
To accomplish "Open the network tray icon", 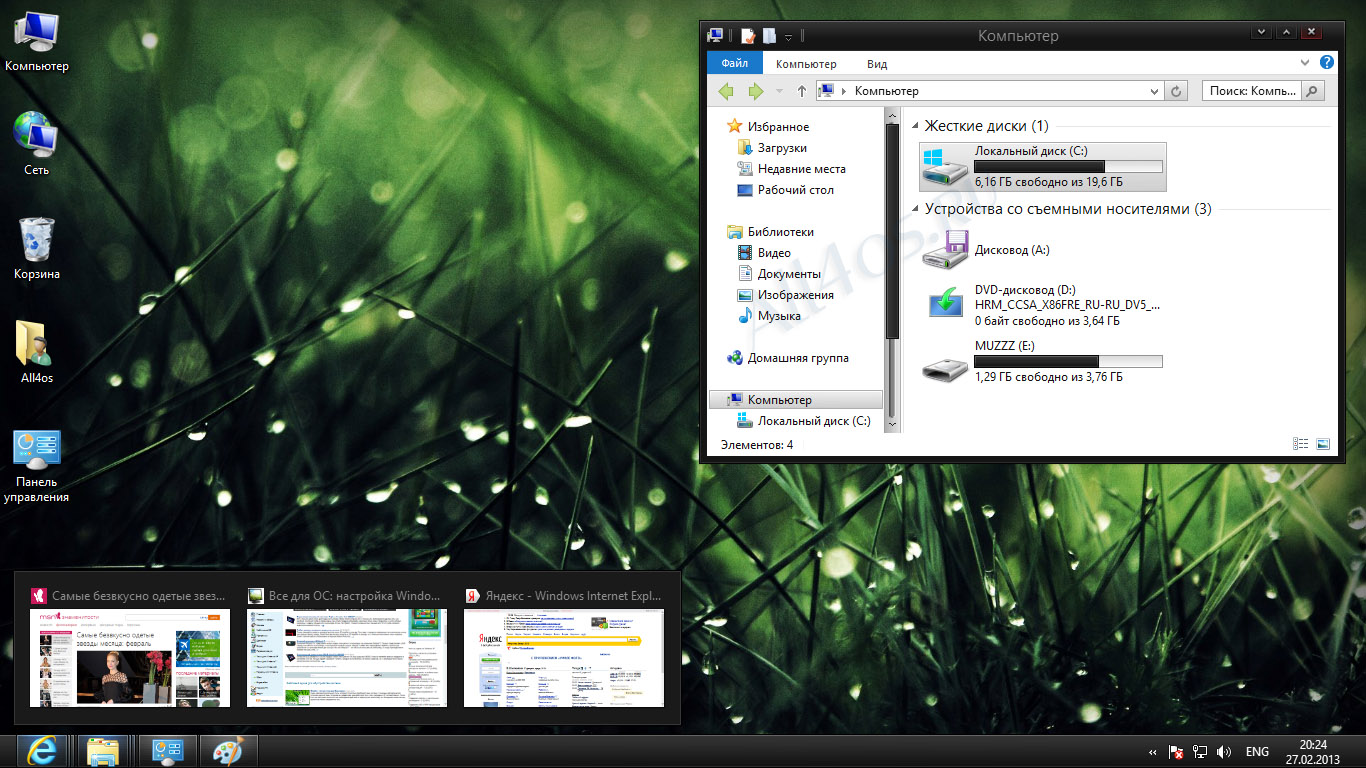I will [1200, 752].
